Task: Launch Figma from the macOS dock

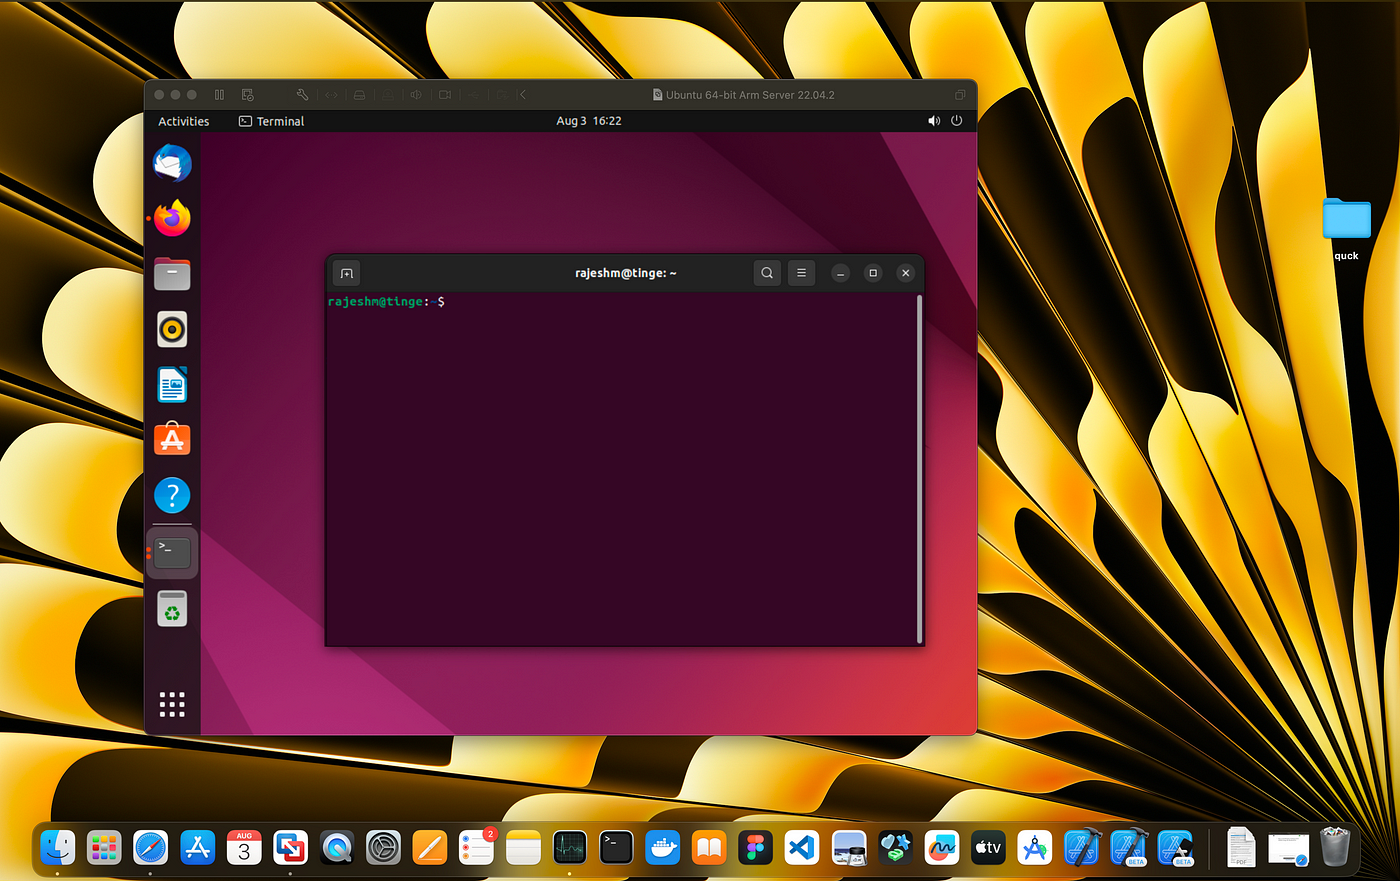Action: (756, 848)
